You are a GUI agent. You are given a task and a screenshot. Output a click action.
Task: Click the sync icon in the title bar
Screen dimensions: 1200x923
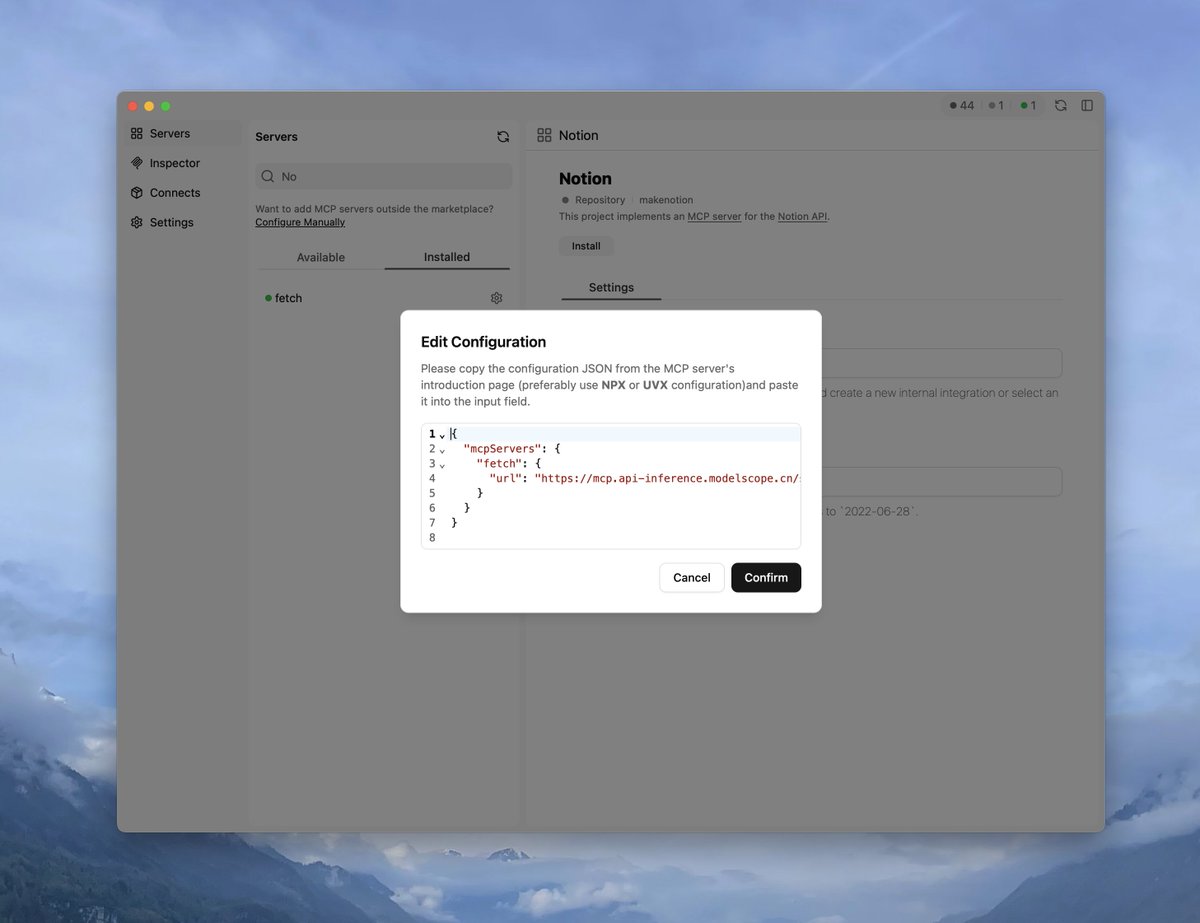[1060, 104]
